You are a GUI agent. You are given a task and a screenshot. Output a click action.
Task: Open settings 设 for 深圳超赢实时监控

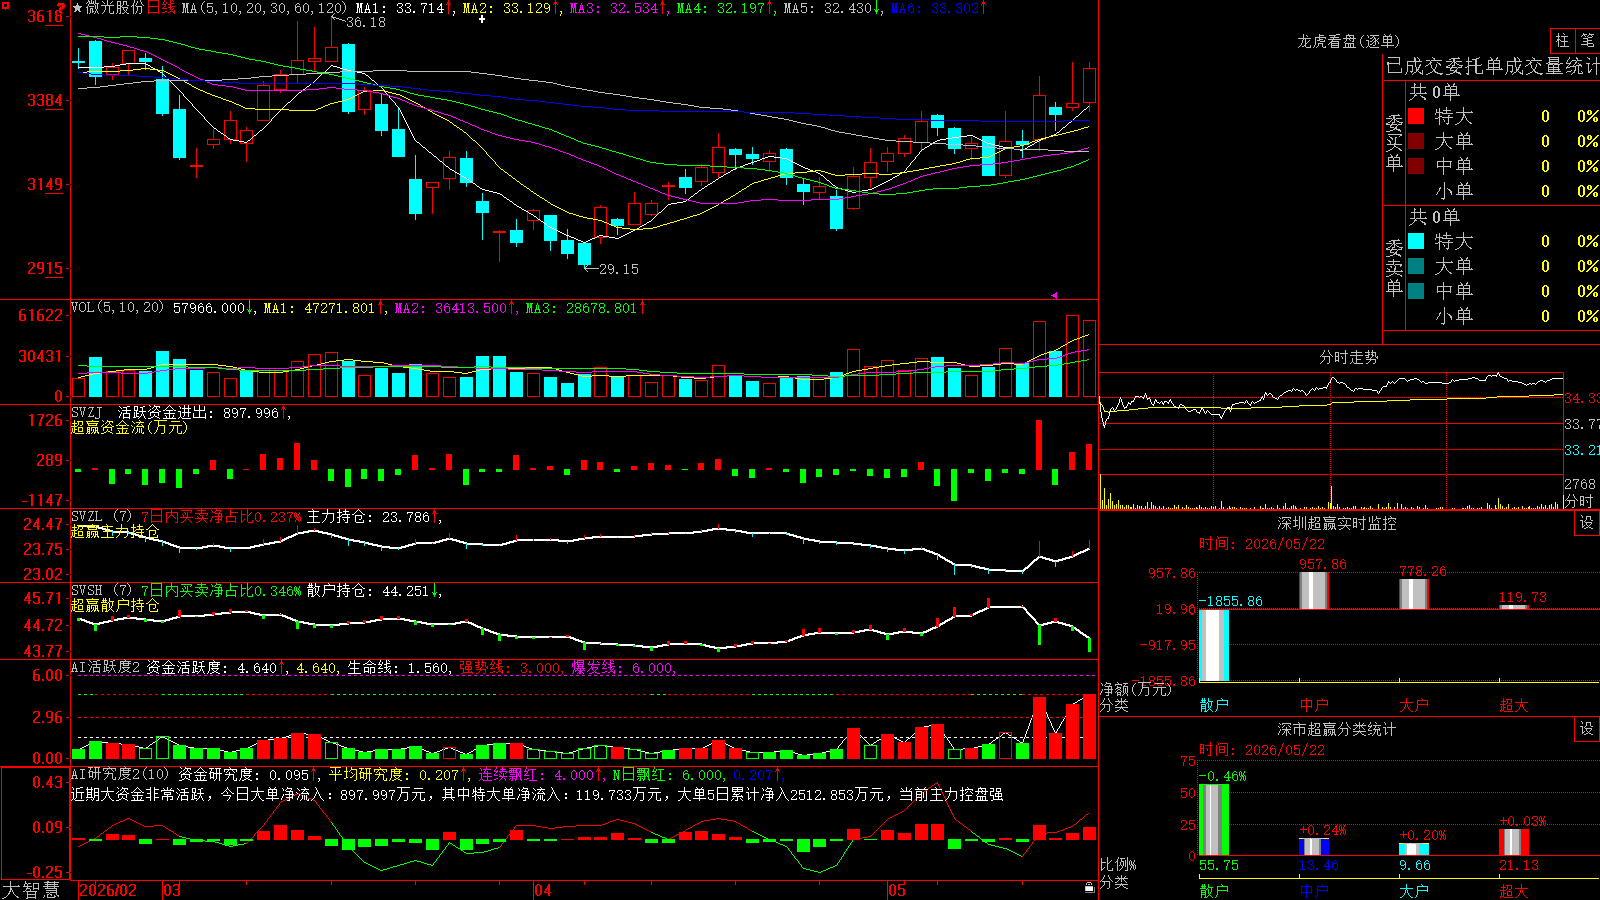(1587, 523)
